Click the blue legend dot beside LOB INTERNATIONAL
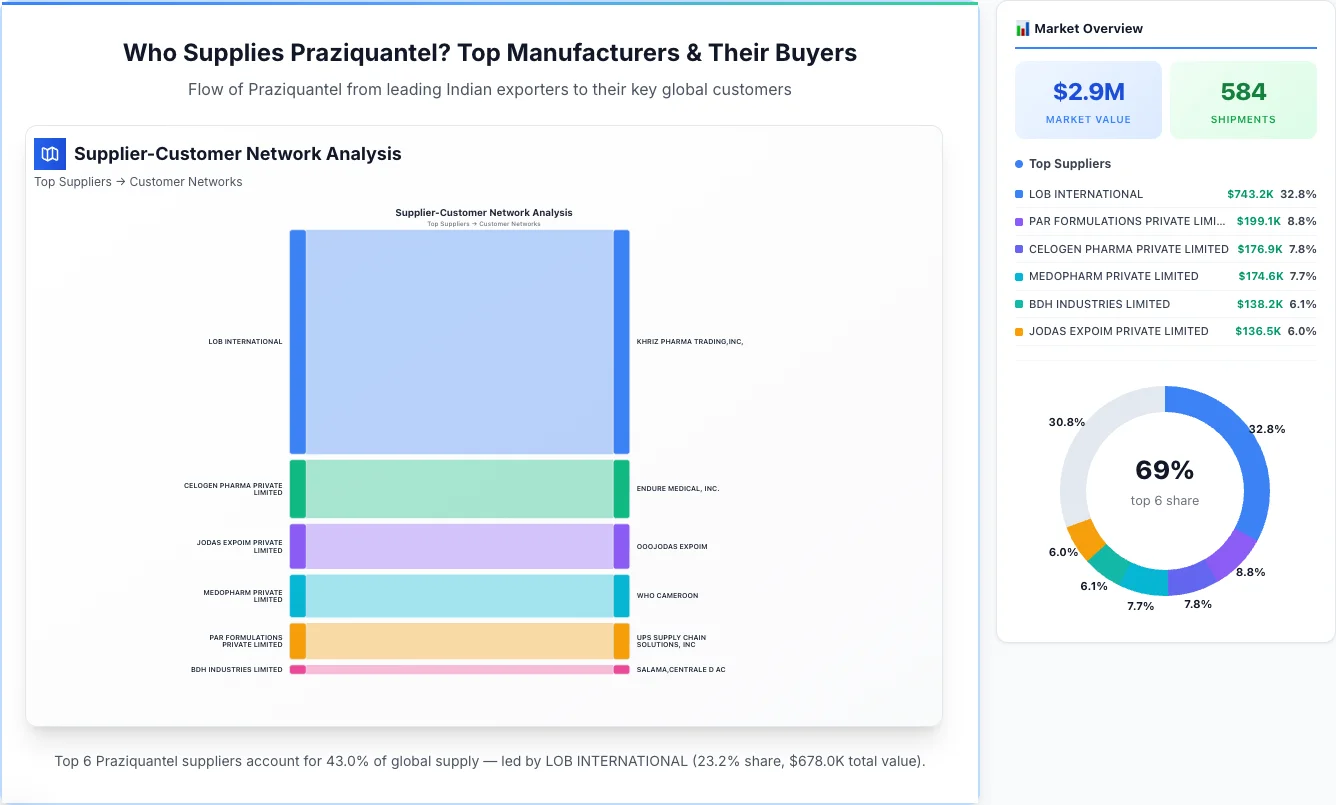Screen dimensions: 1336x805 (x=1021, y=194)
